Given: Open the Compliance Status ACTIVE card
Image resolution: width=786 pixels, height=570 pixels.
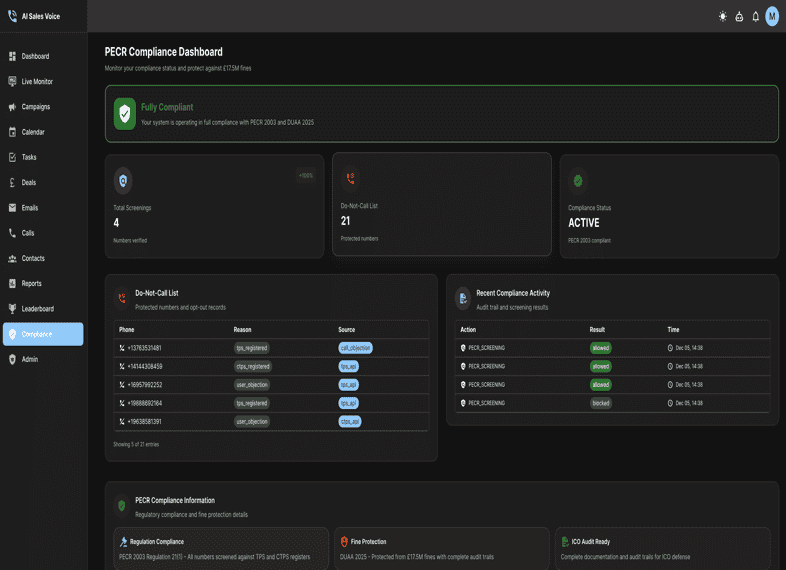Looking at the screenshot, I should point(669,207).
